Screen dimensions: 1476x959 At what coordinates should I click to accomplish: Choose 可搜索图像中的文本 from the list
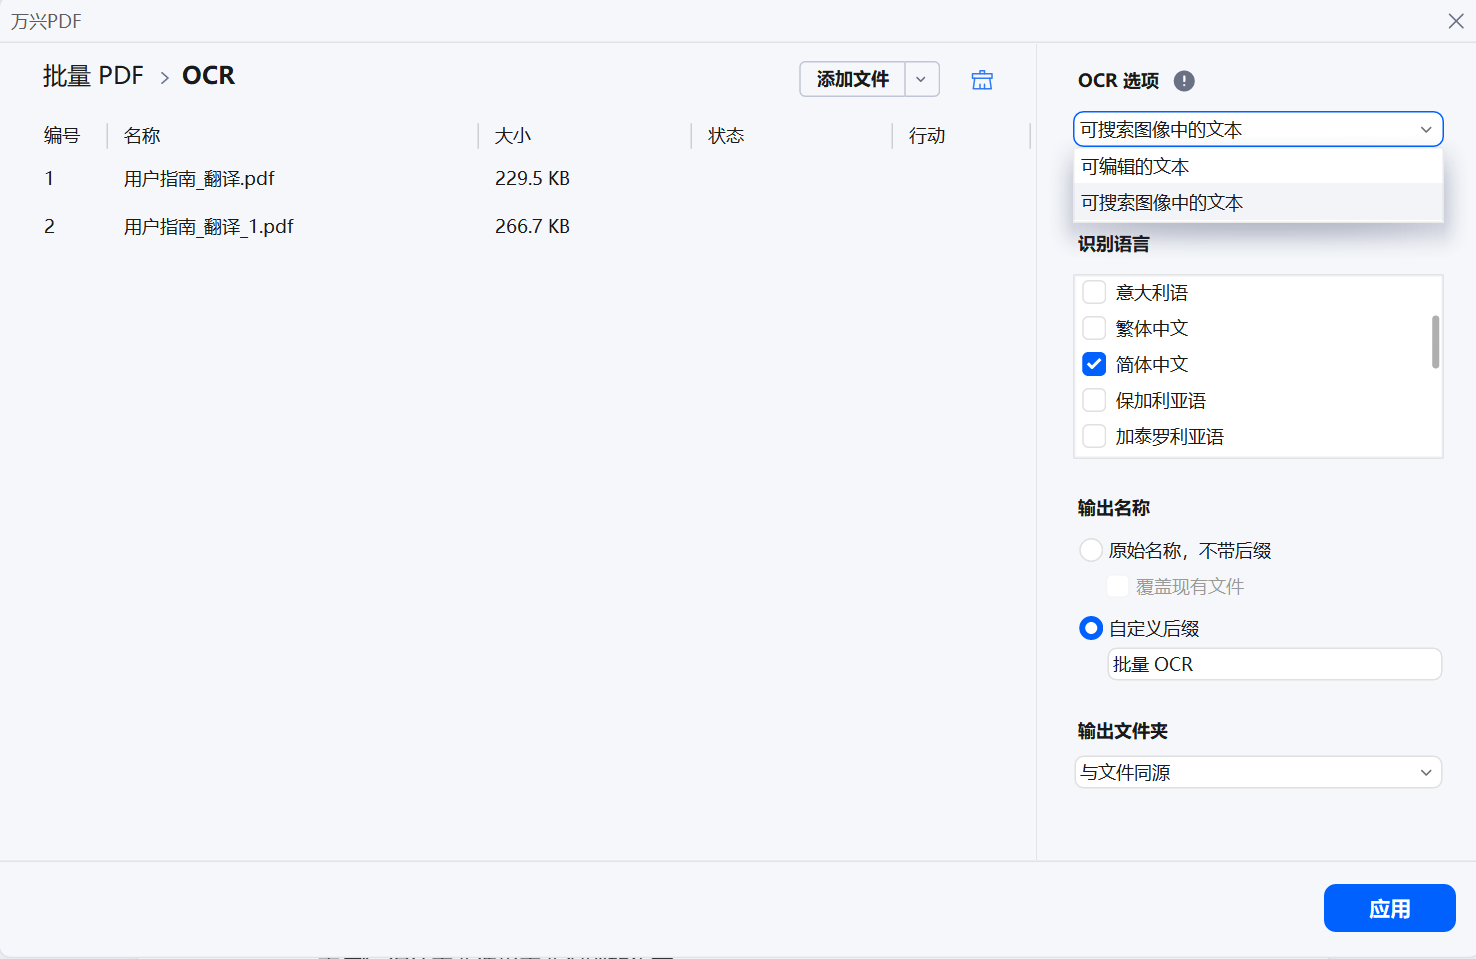point(1160,203)
